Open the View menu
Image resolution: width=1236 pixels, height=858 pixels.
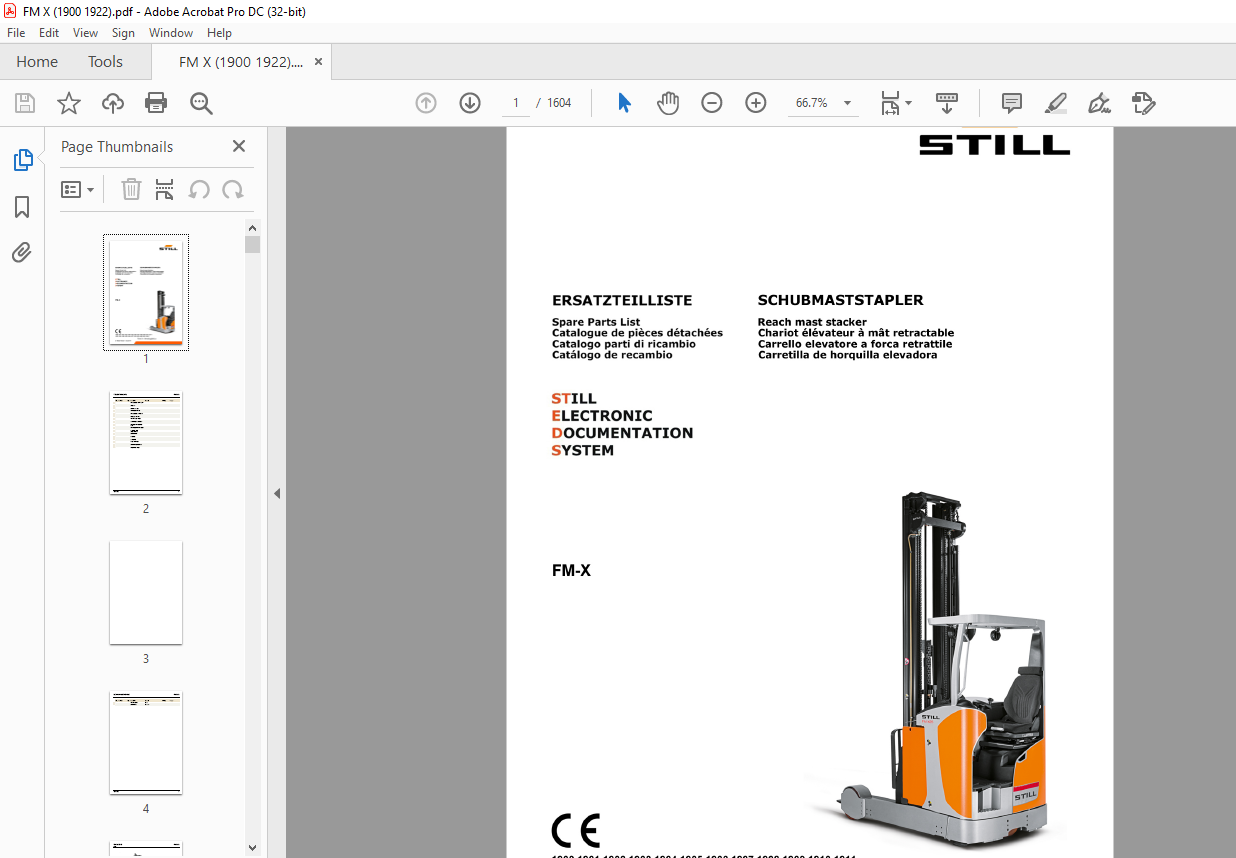click(x=86, y=33)
